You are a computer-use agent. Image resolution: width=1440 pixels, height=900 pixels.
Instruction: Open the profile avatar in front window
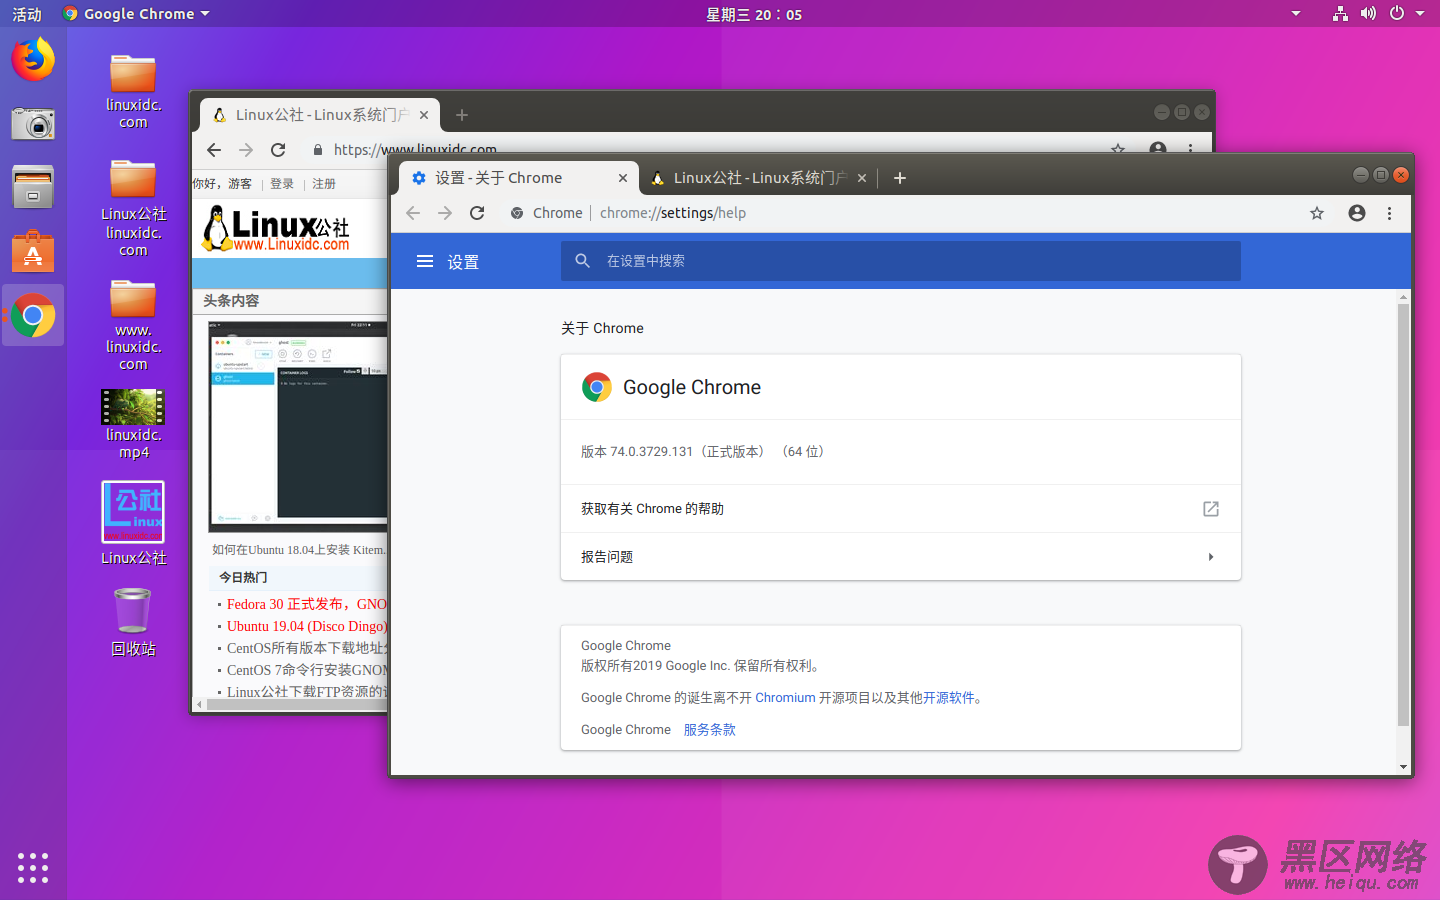click(1357, 213)
